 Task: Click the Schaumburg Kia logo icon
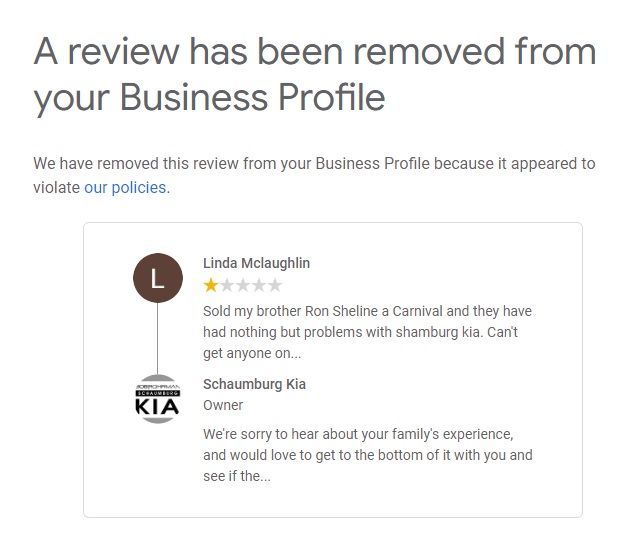158,399
